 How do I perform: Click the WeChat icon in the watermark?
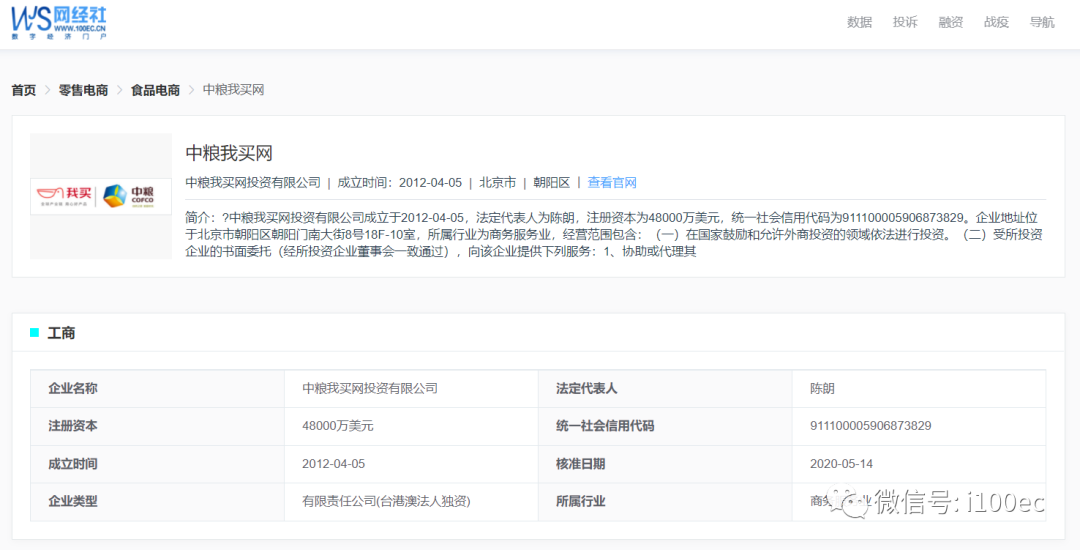pos(855,502)
